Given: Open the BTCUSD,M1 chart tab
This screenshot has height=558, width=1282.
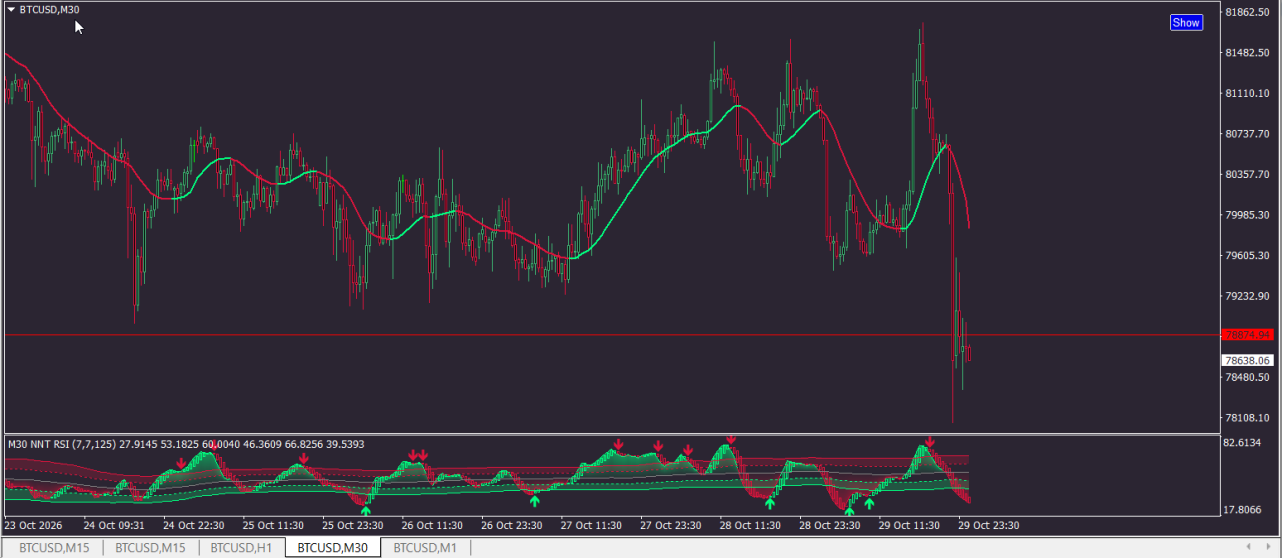Looking at the screenshot, I should click(x=425, y=547).
